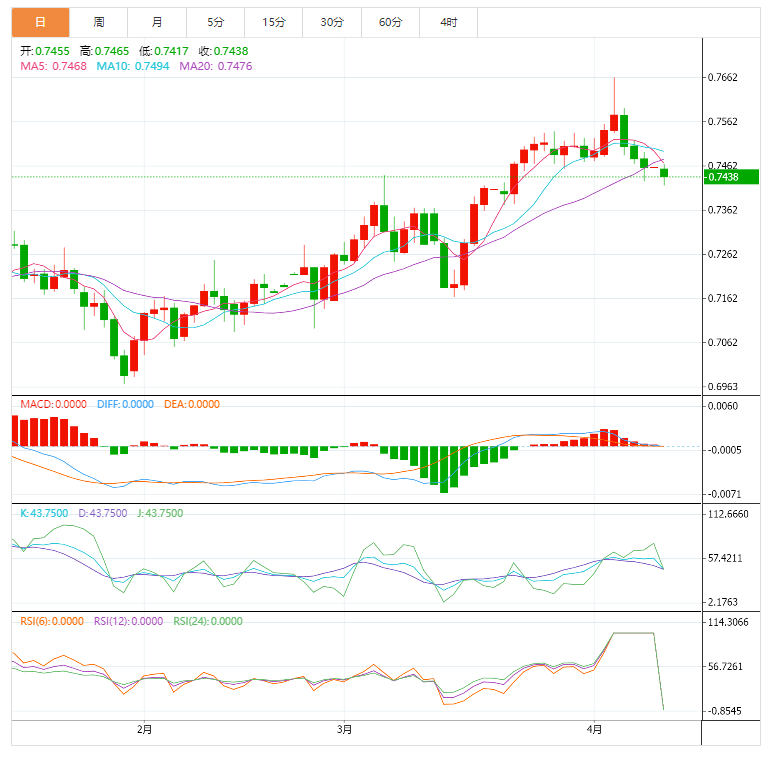This screenshot has width=774, height=762.
Task: Click the MACD:0.0000 label
Action: coord(53,404)
